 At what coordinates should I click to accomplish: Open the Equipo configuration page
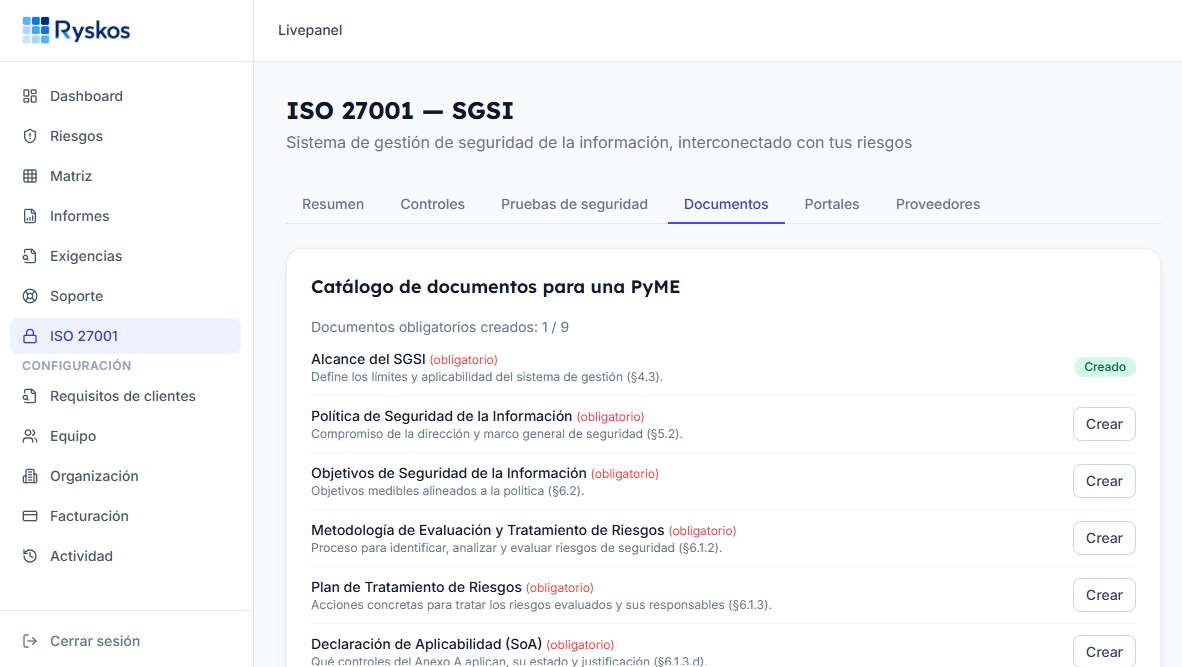click(125, 436)
